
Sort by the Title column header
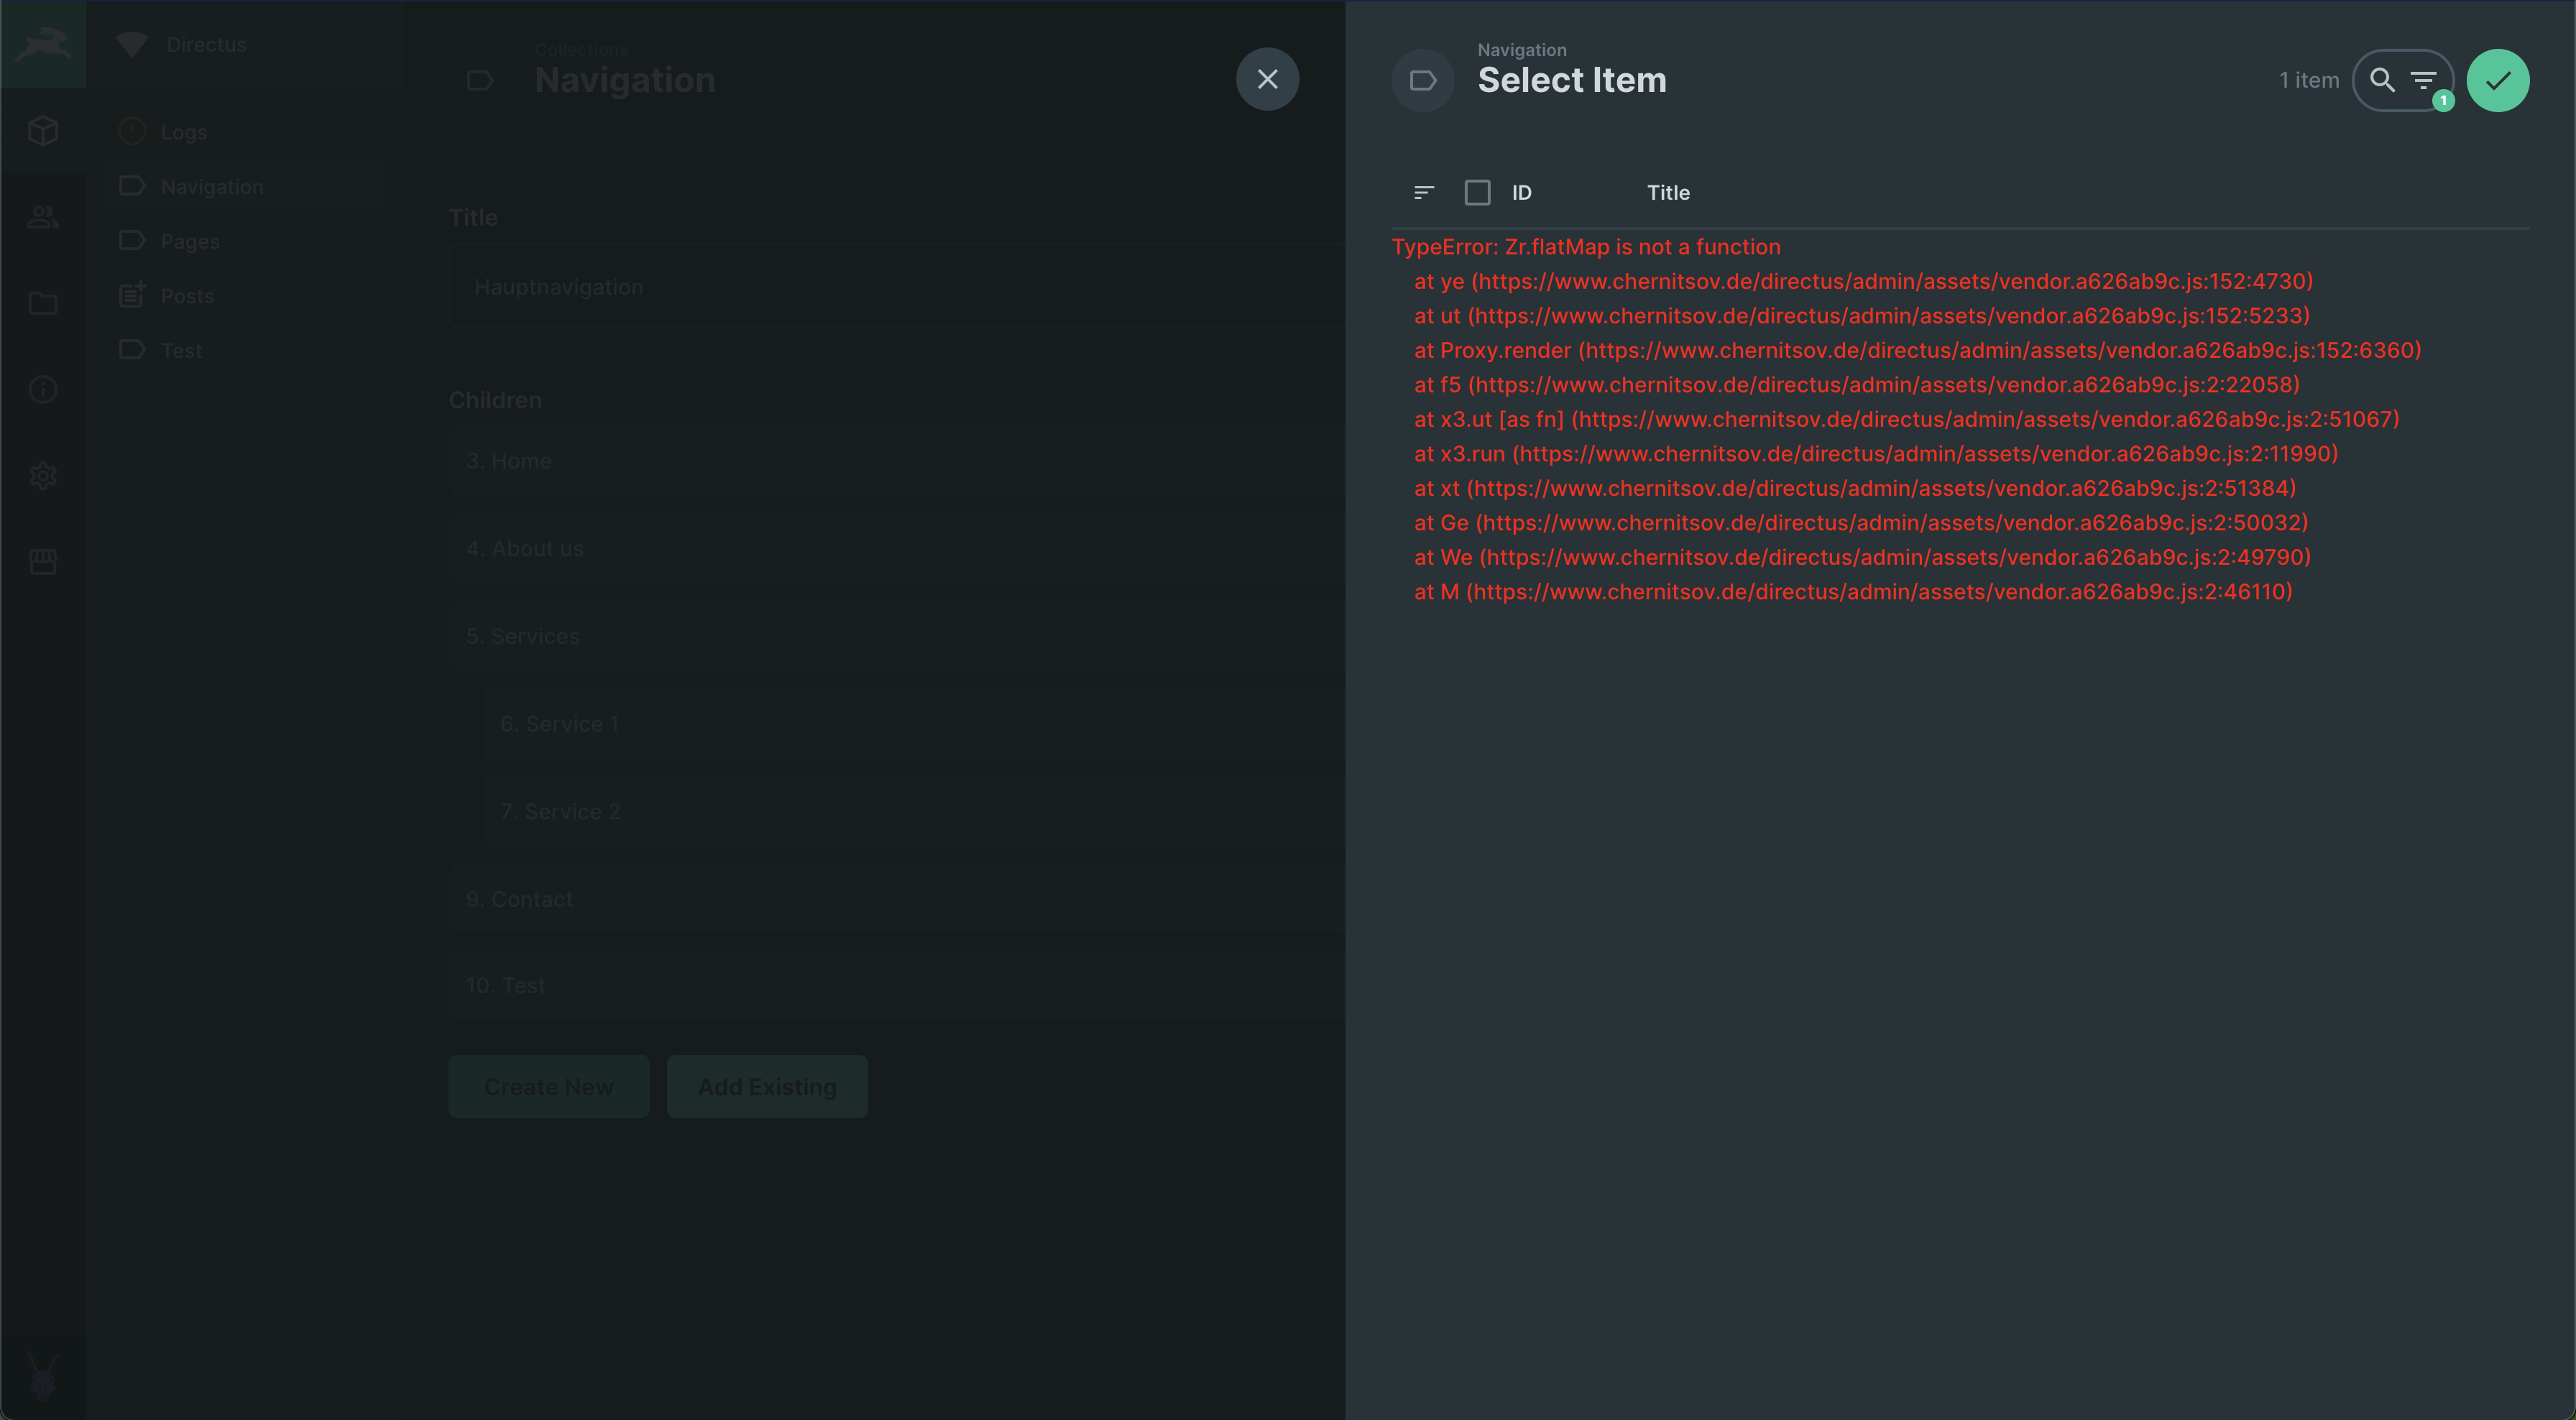coord(1668,192)
